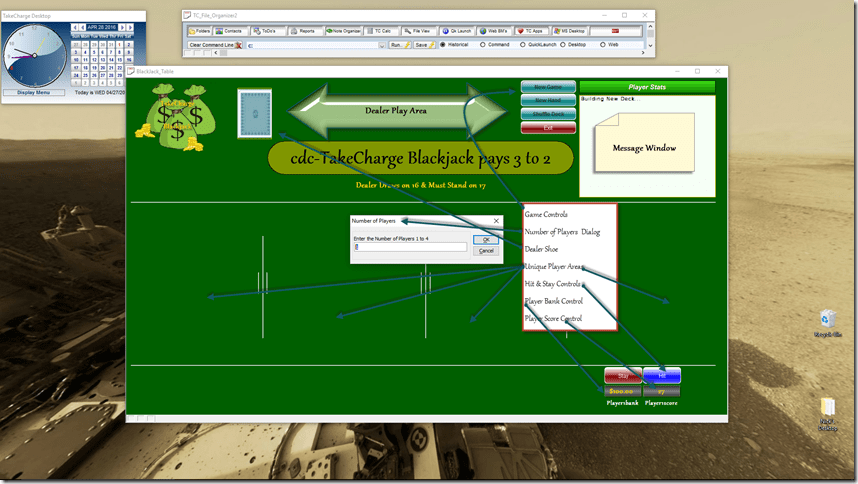Click the red icon toolbar button
The image size is (858, 484).
pos(615,31)
